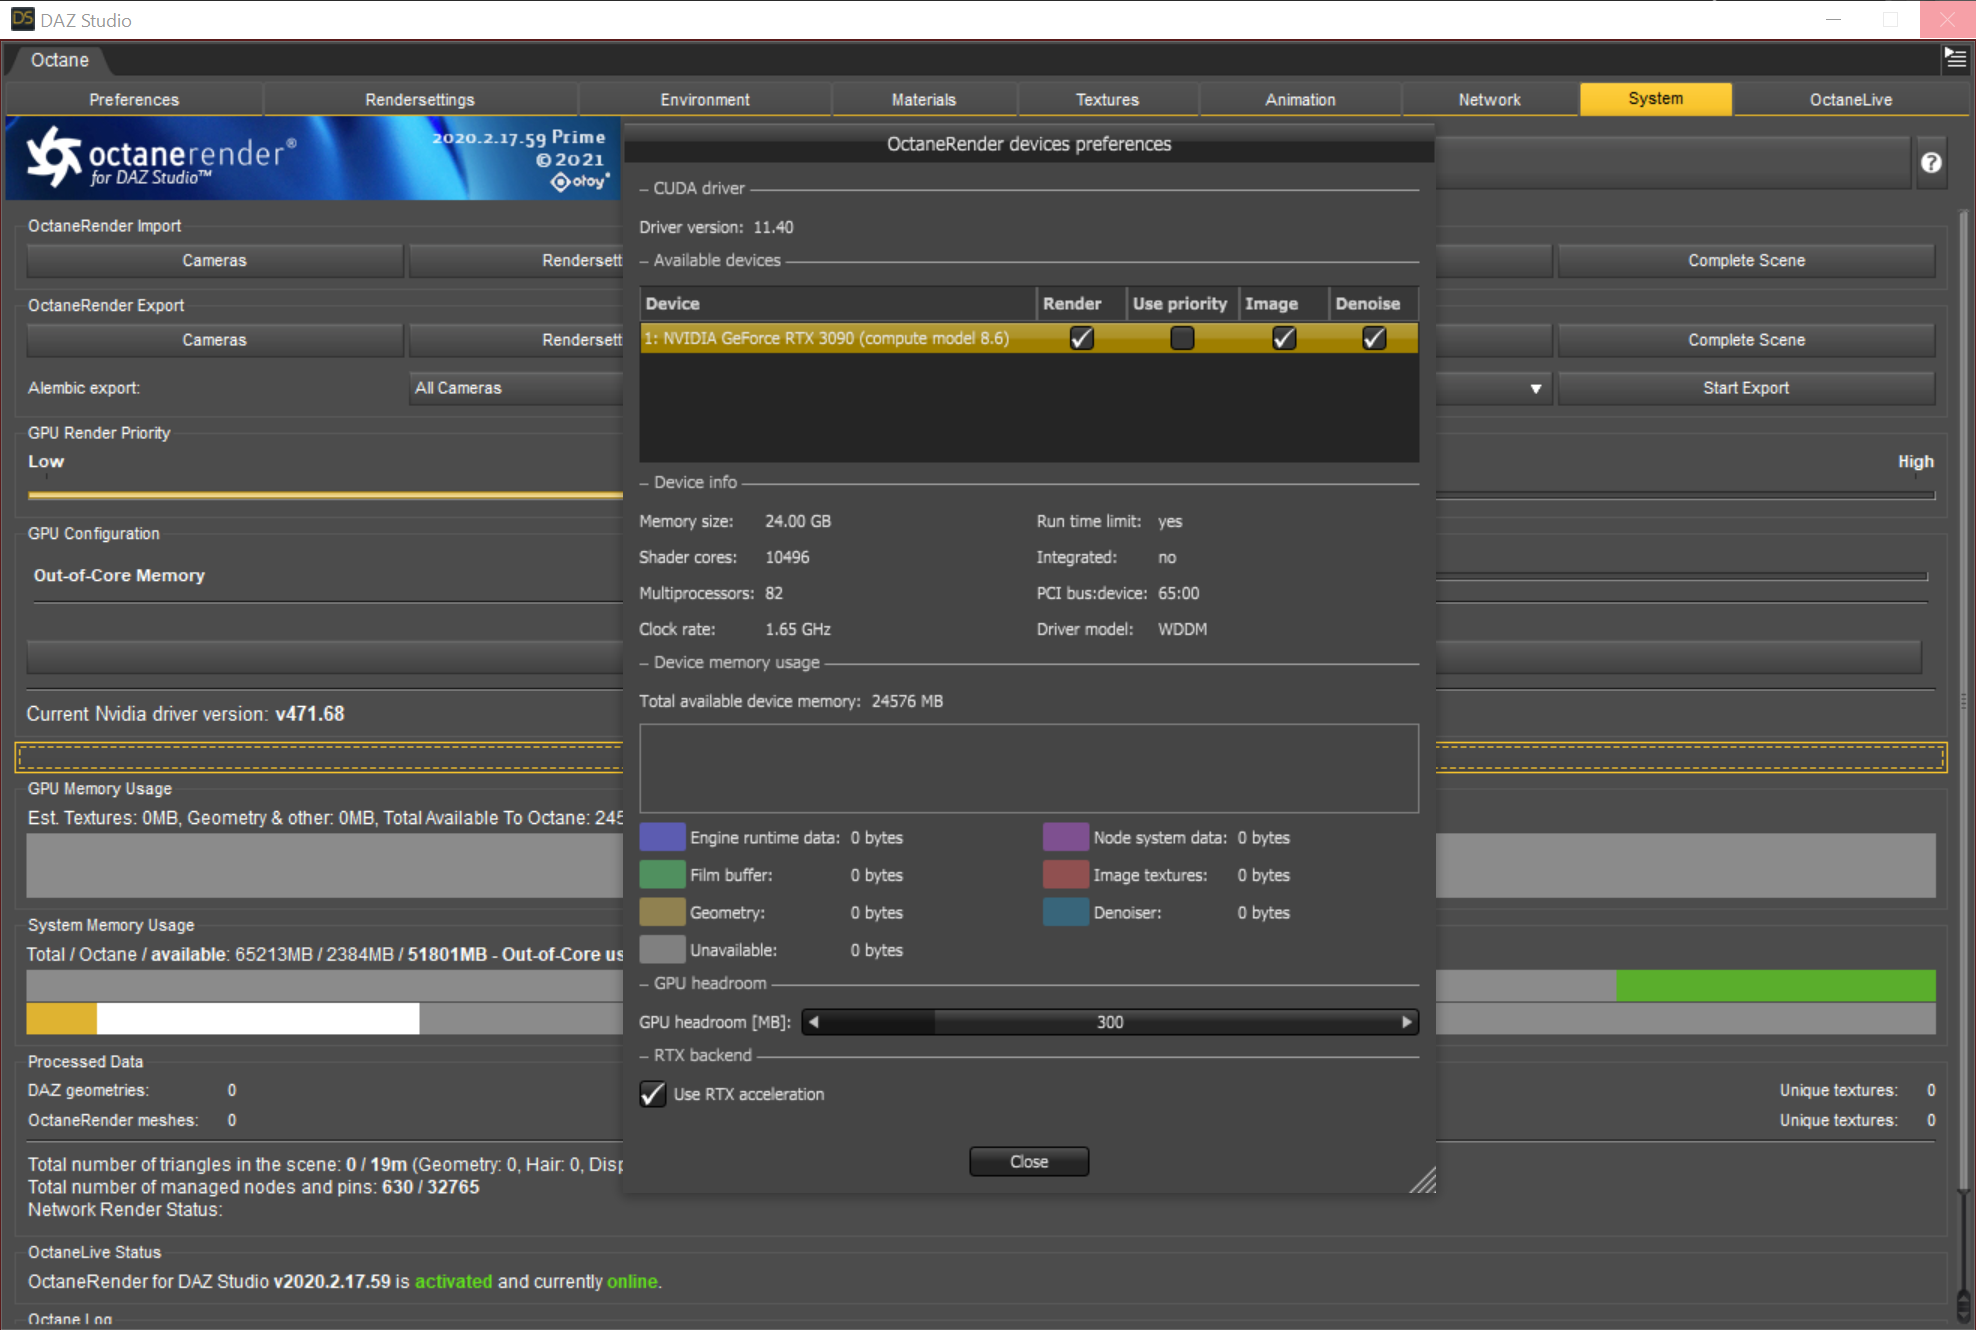Image resolution: width=1976 pixels, height=1330 pixels.
Task: Disable Use RTX acceleration checkbox
Action: (653, 1094)
